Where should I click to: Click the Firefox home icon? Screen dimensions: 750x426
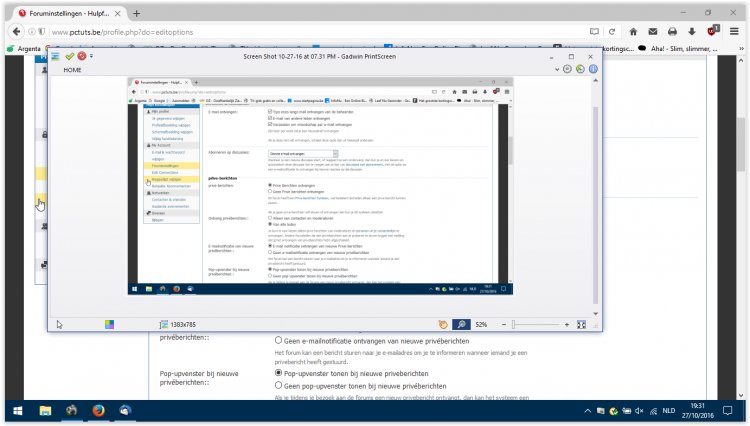[x=631, y=32]
